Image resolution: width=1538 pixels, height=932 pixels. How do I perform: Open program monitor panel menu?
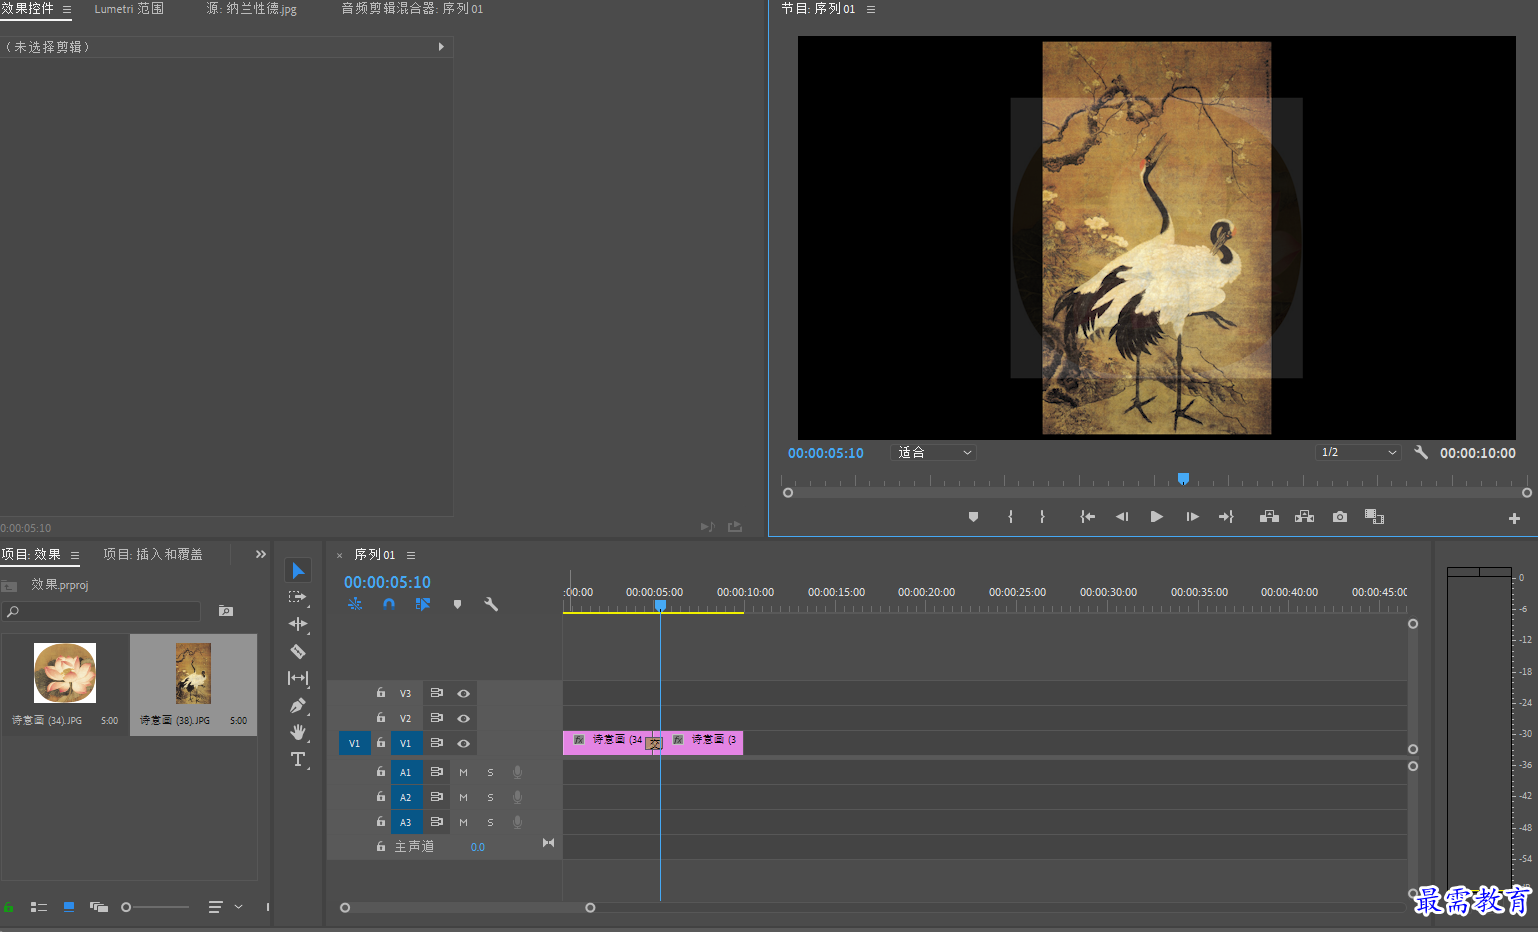pyautogui.click(x=870, y=9)
